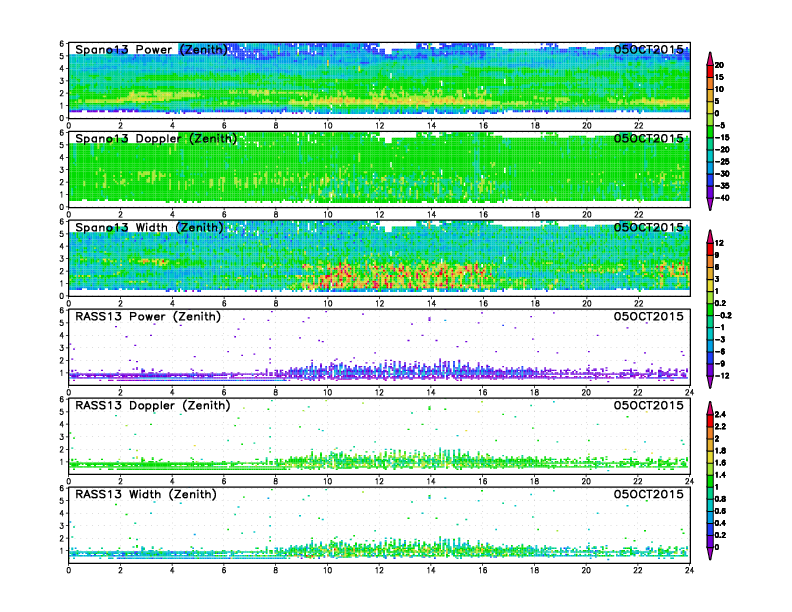Click the 'Spano13 Width (Zenith)' panel title
This screenshot has width=792, height=612.
pos(149,227)
